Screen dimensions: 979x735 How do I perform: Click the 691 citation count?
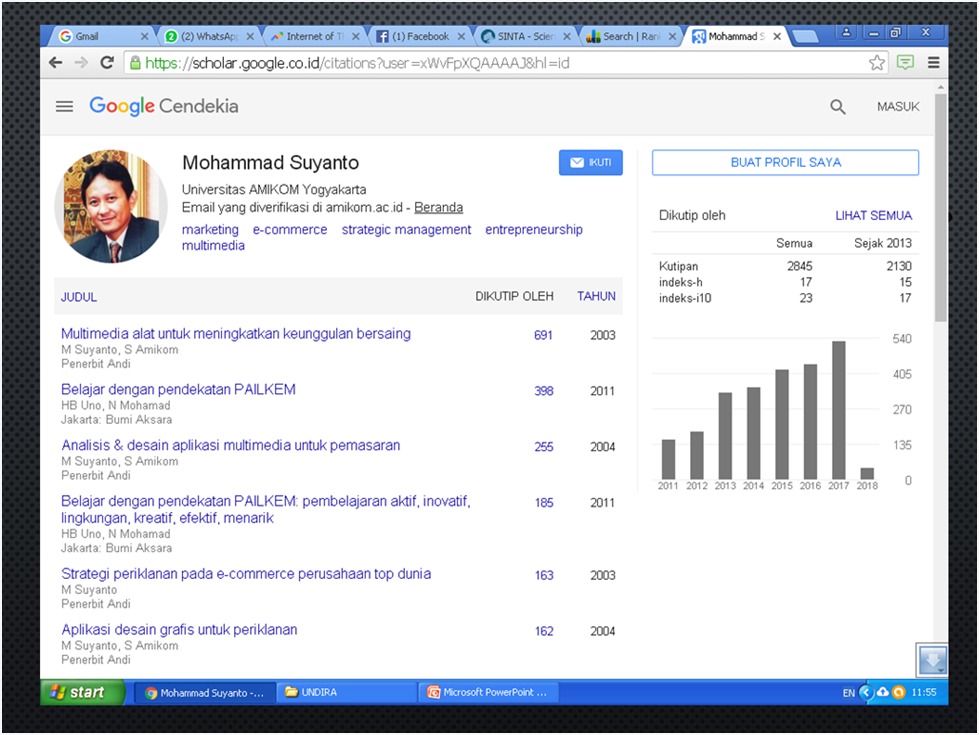[543, 335]
